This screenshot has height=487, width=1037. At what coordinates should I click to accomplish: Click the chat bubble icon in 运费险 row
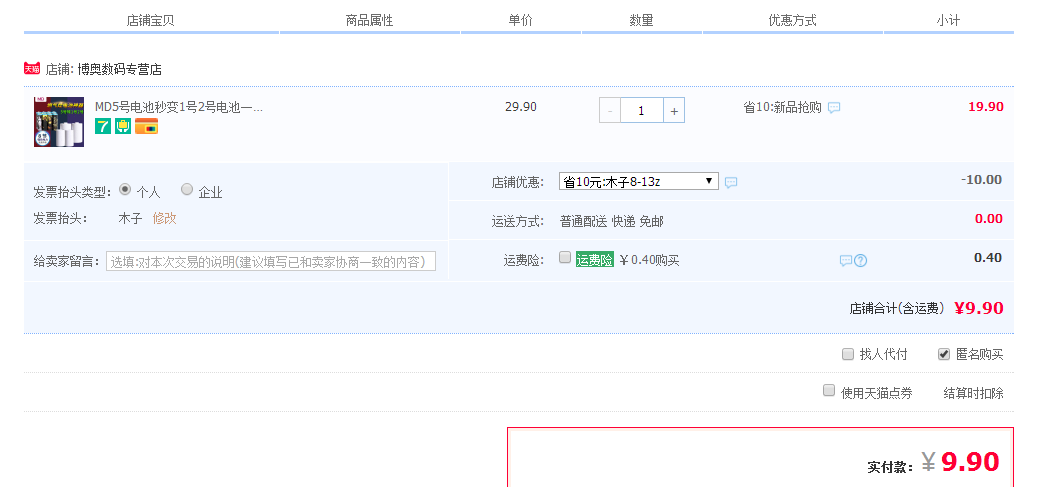845,260
